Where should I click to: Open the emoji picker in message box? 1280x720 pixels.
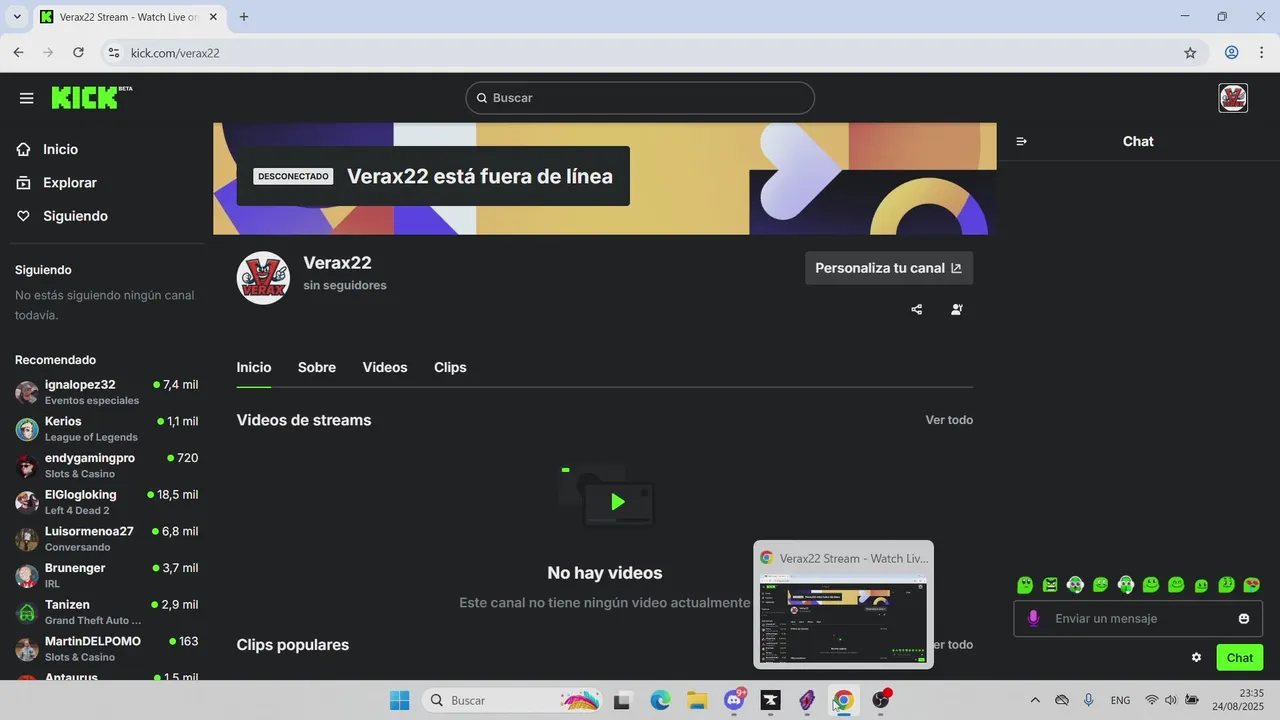[x=1244, y=619]
